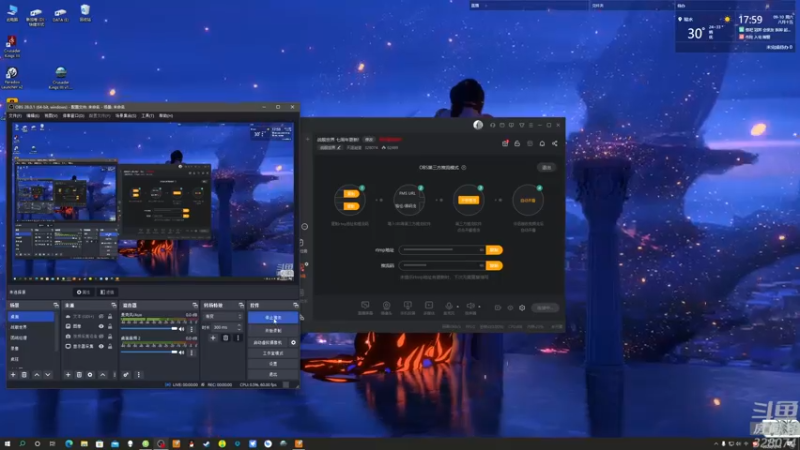Screen dimensions: 800x450
Task: Remove the transition with the Transitions trash icon
Action: point(226,338)
